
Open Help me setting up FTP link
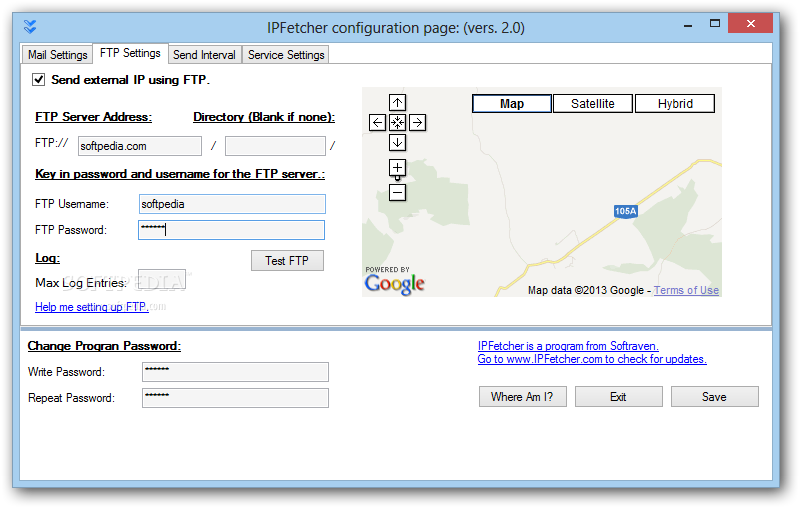92,307
